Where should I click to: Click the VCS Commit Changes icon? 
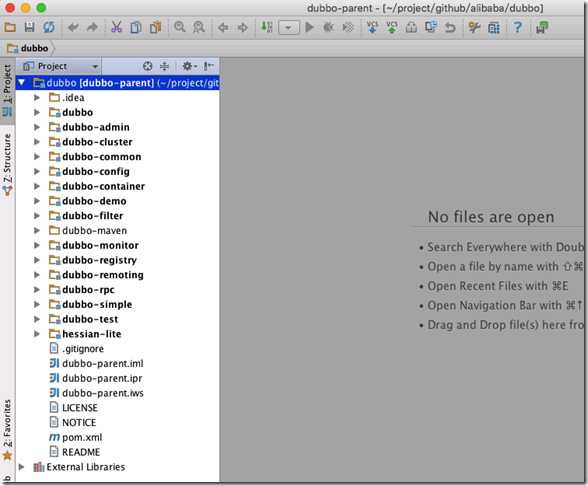point(392,27)
